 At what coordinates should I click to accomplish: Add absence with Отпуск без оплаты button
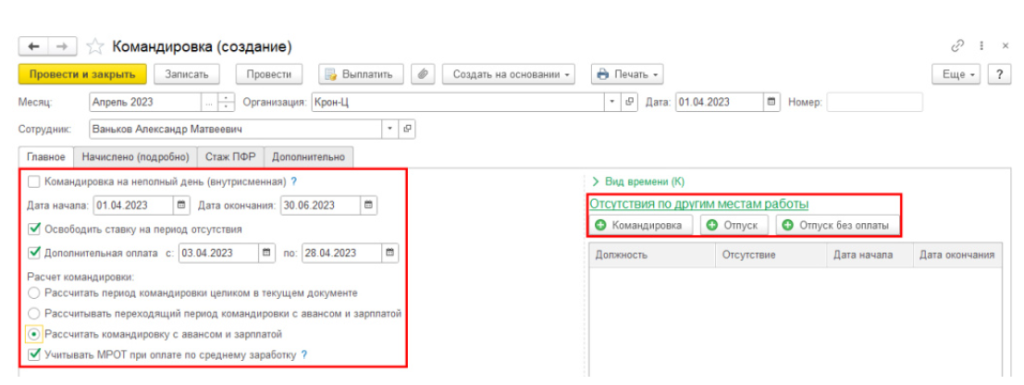pos(837,225)
